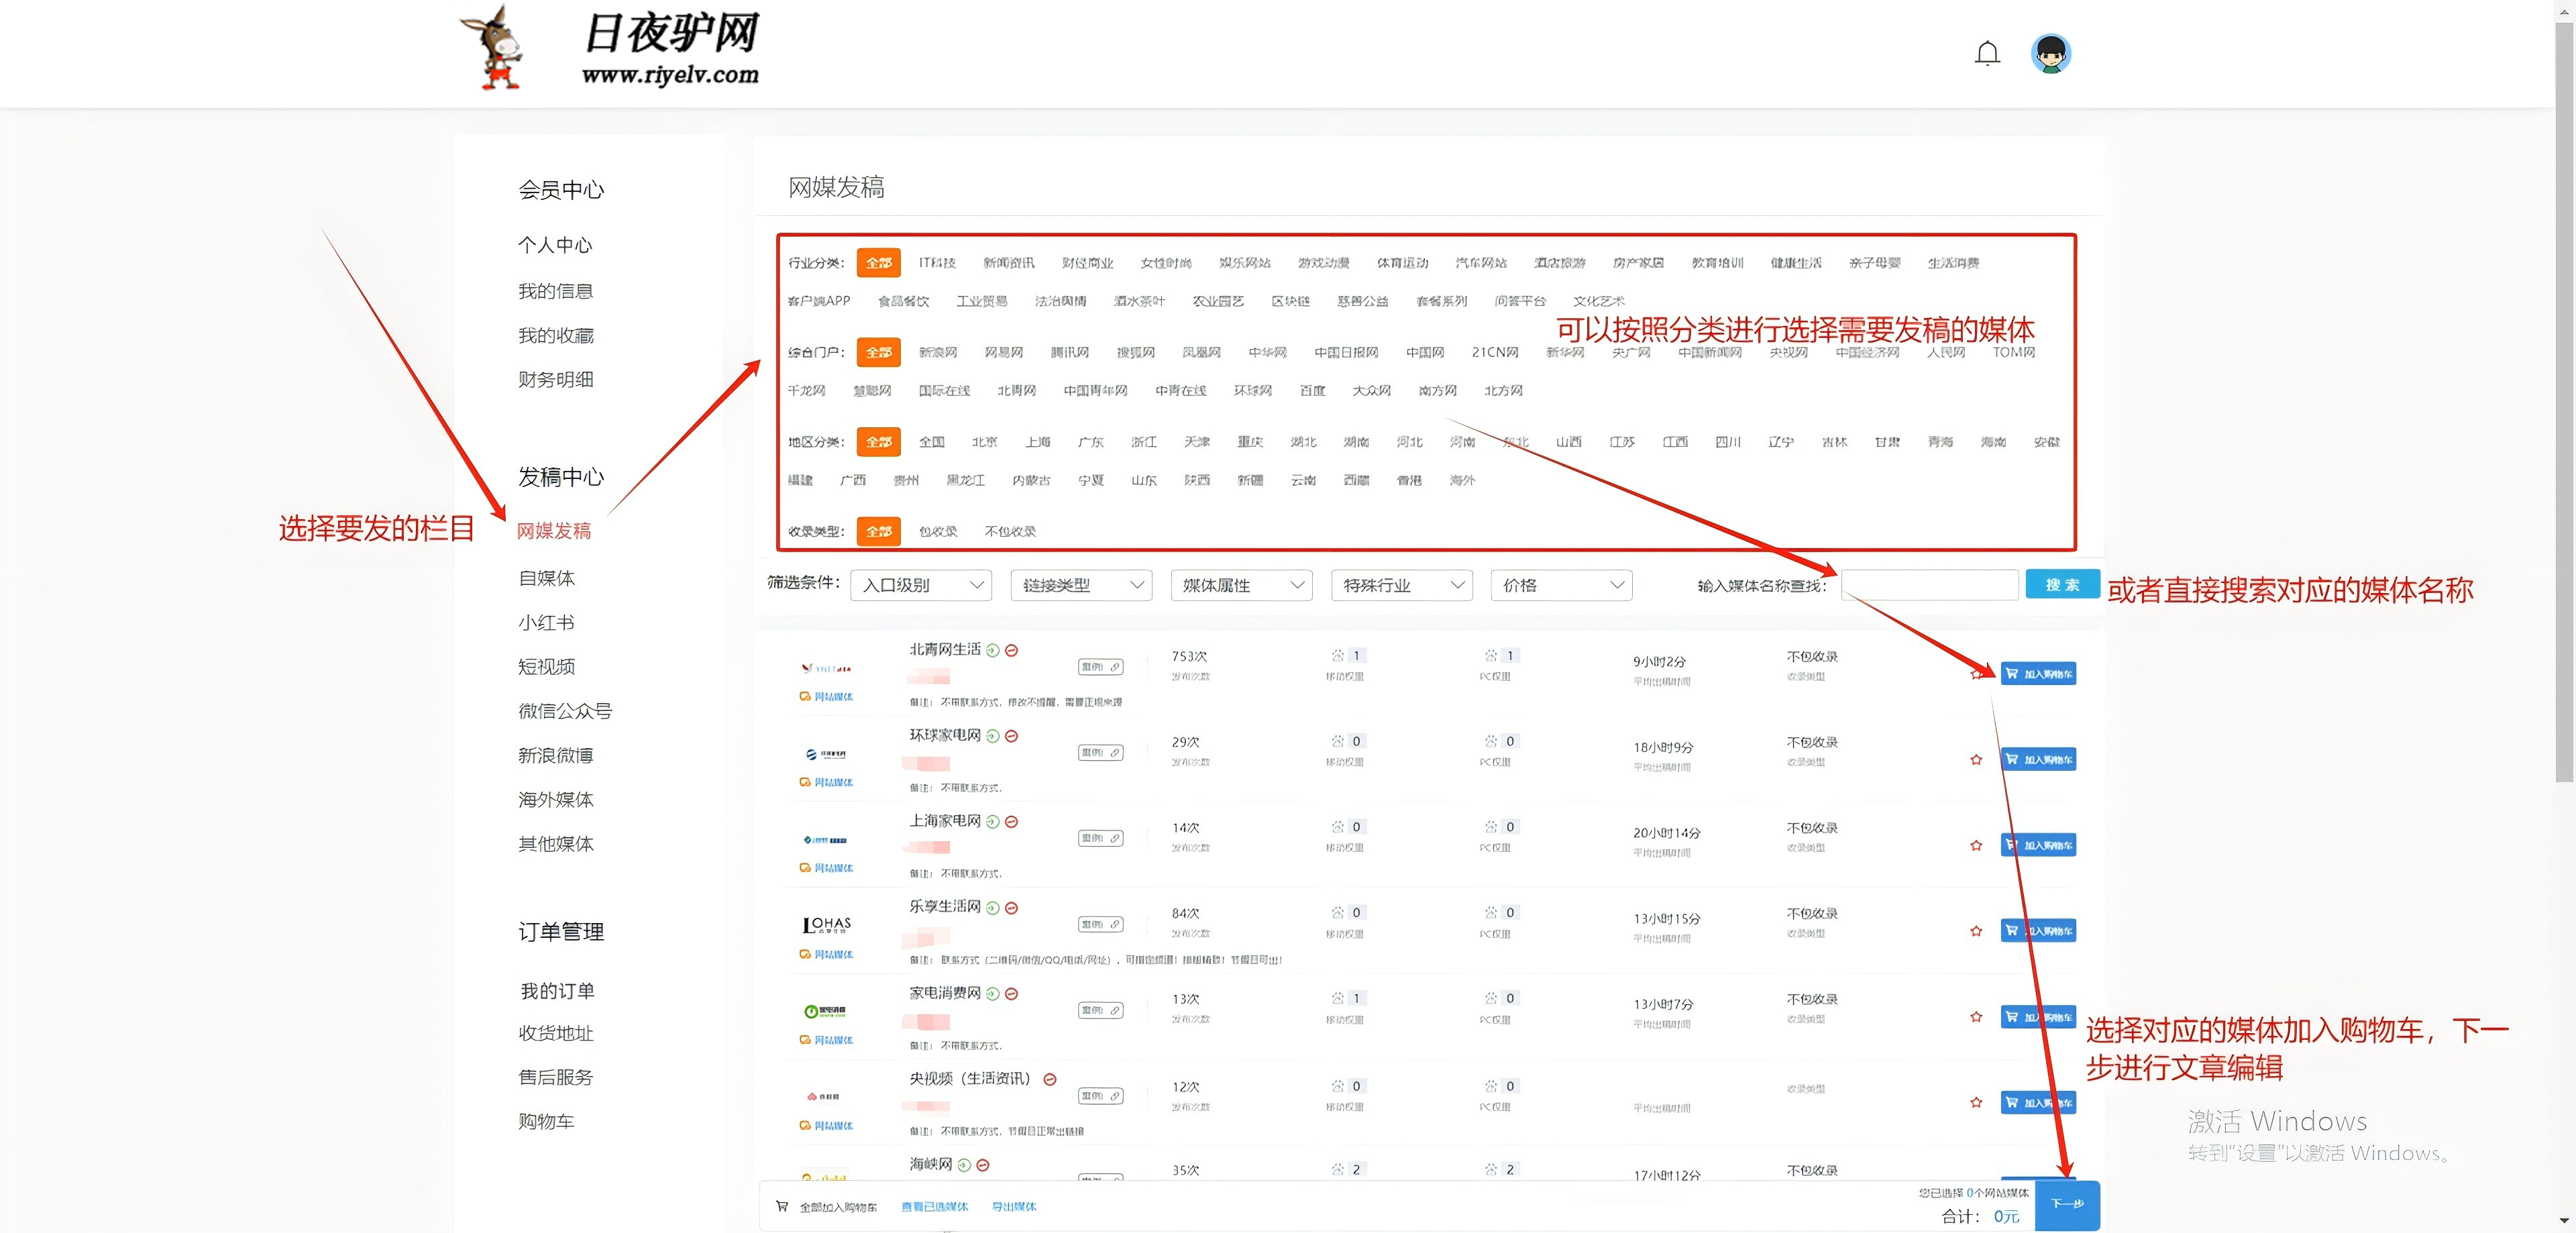This screenshot has height=1233, width=2576.
Task: Select 全部 in the 收录类型 filter row
Action: click(x=879, y=532)
